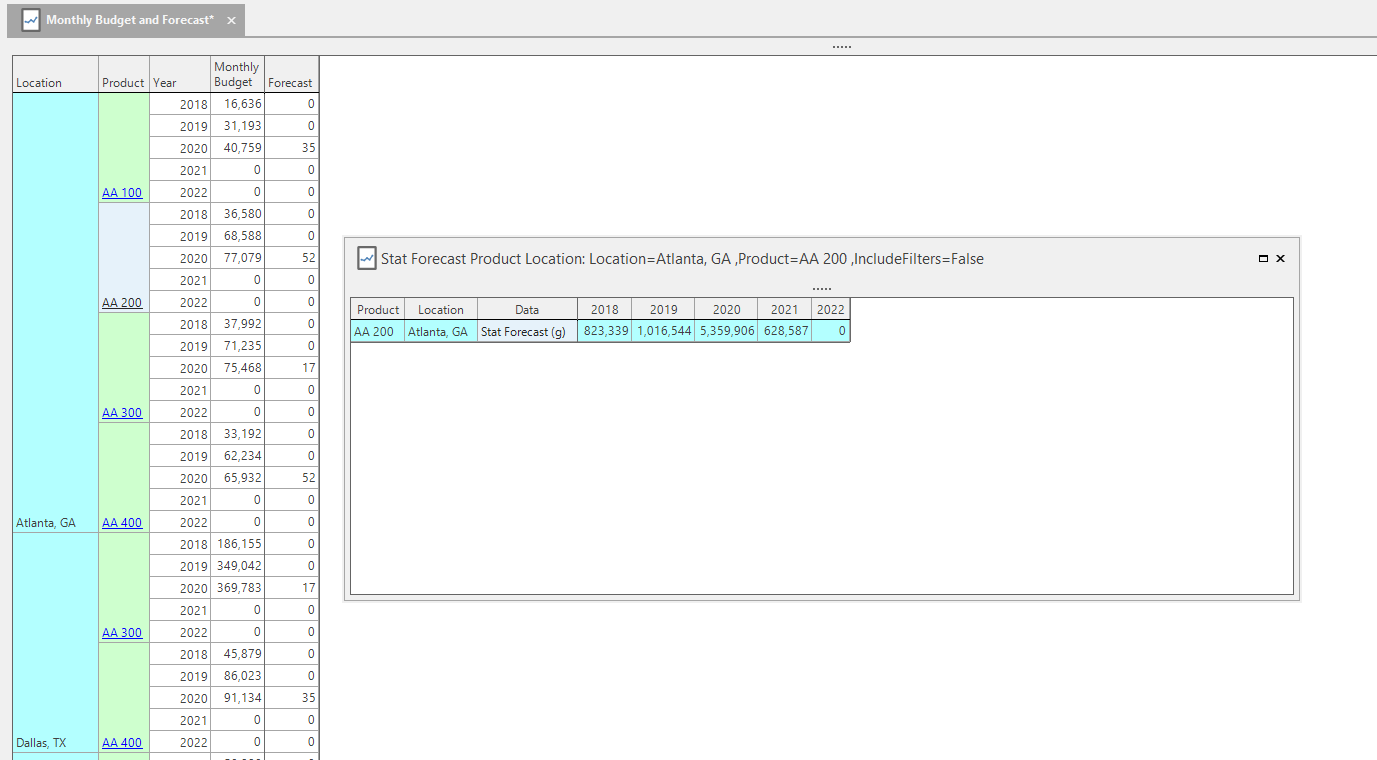Open the AA 100 product link
1377x760 pixels.
[x=122, y=192]
